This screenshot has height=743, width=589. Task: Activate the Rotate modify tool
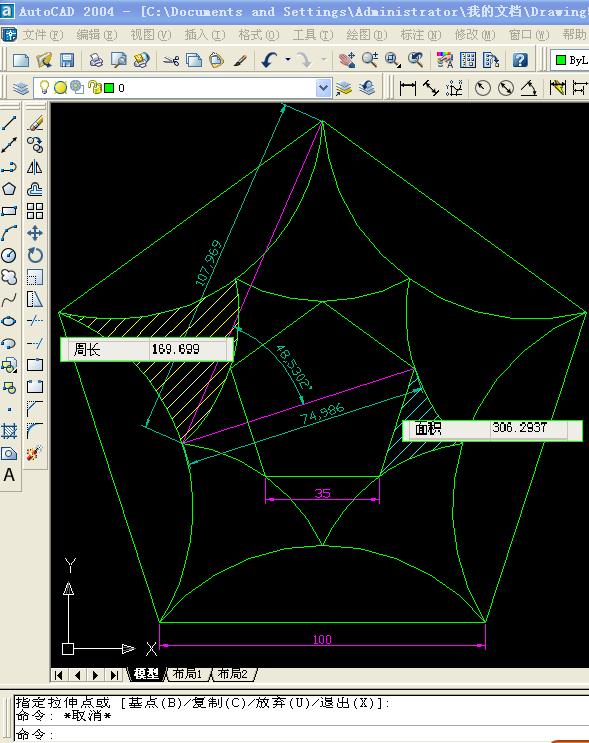[35, 255]
